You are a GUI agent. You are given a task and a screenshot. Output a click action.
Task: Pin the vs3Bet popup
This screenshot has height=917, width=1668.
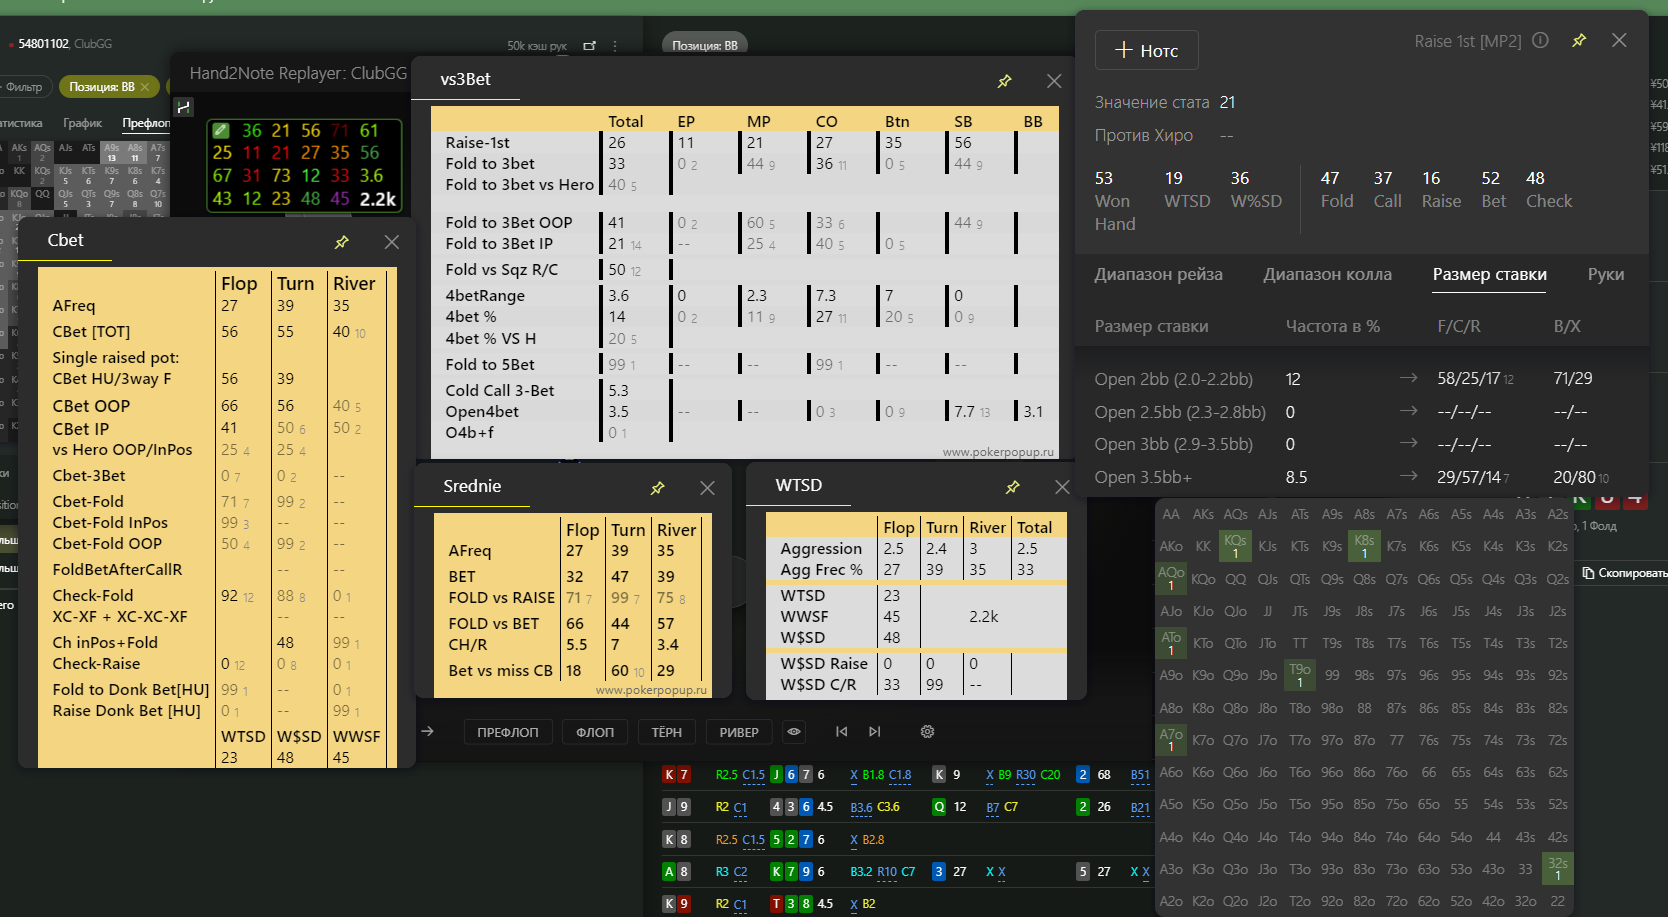(1005, 81)
